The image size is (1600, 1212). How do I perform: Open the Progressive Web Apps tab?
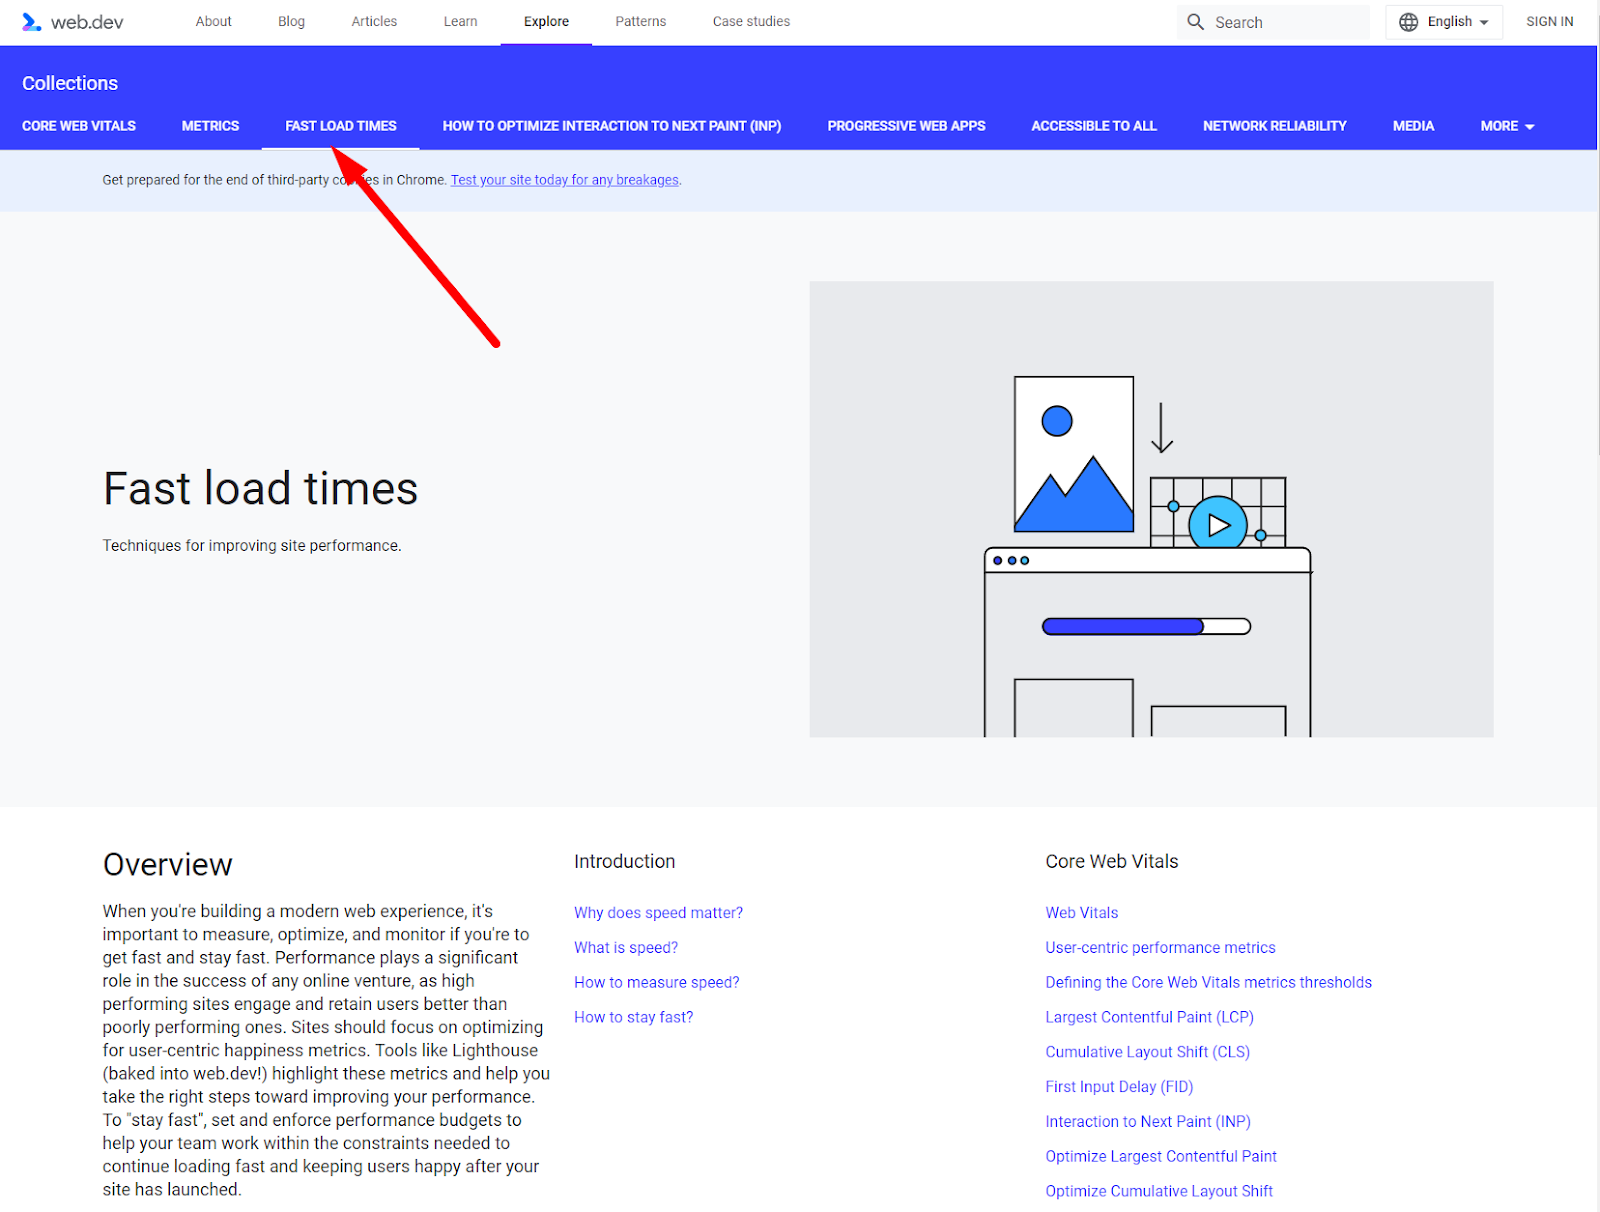coord(906,126)
